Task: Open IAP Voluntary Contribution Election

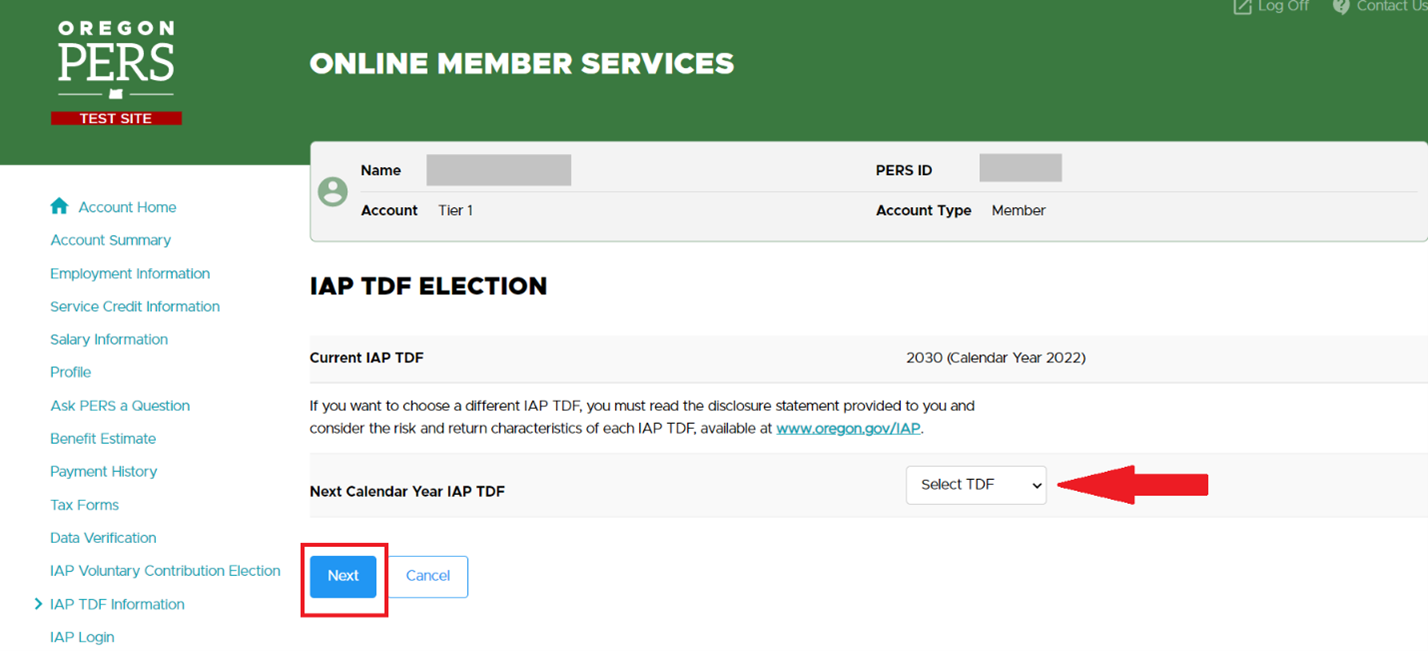Action: coord(165,571)
